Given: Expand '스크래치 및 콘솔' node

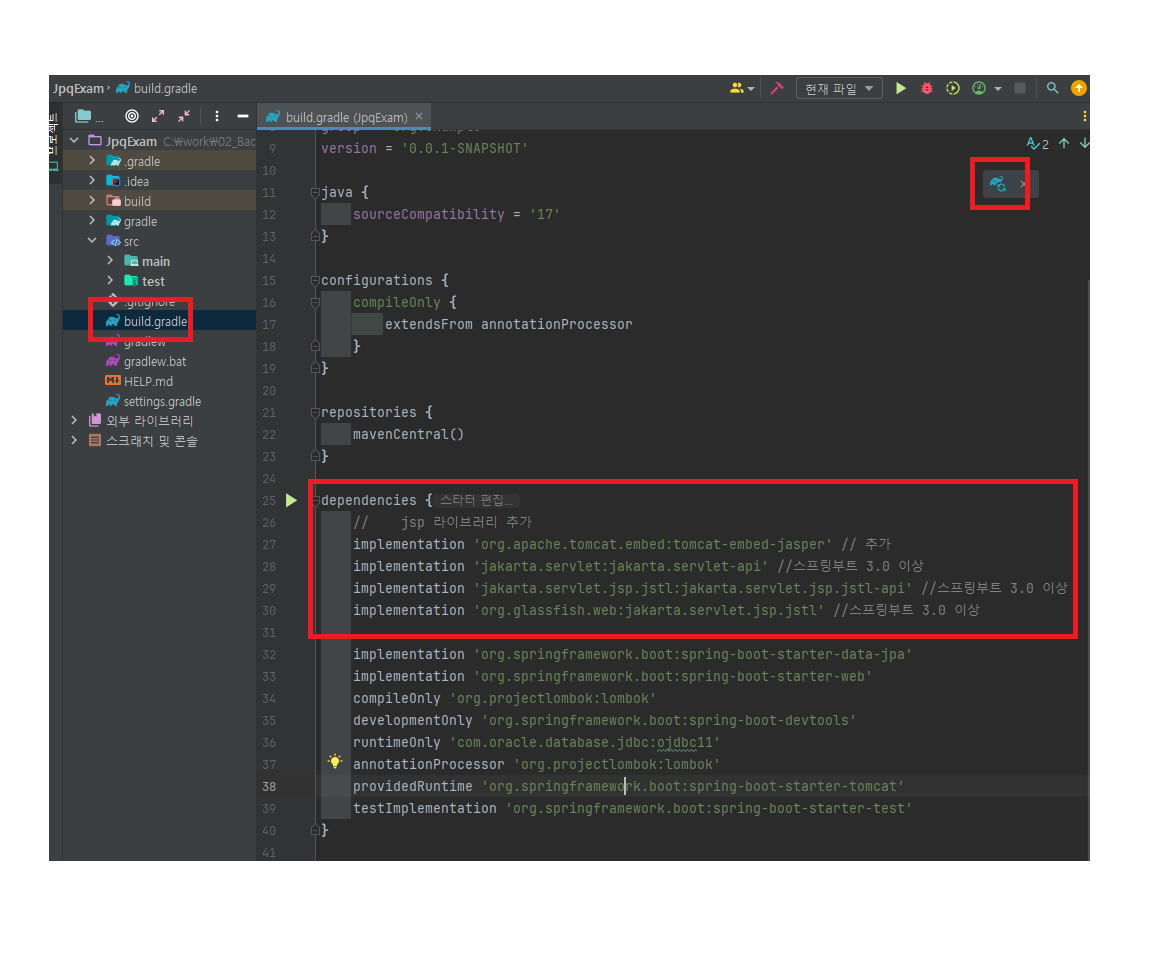Looking at the screenshot, I should pos(74,440).
